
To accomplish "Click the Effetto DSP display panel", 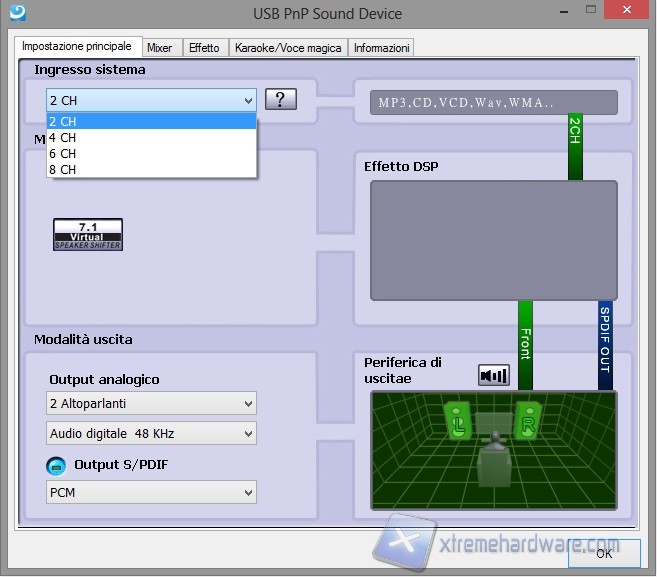I will tap(493, 241).
